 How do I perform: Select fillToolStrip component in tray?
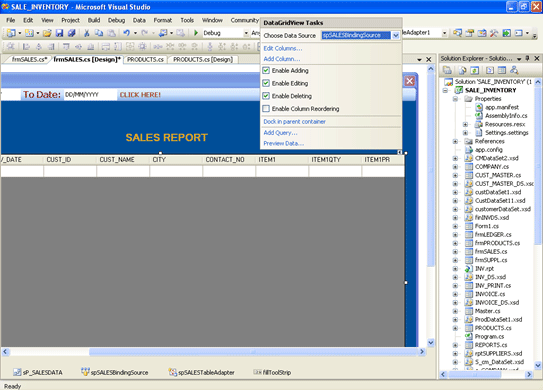272,372
